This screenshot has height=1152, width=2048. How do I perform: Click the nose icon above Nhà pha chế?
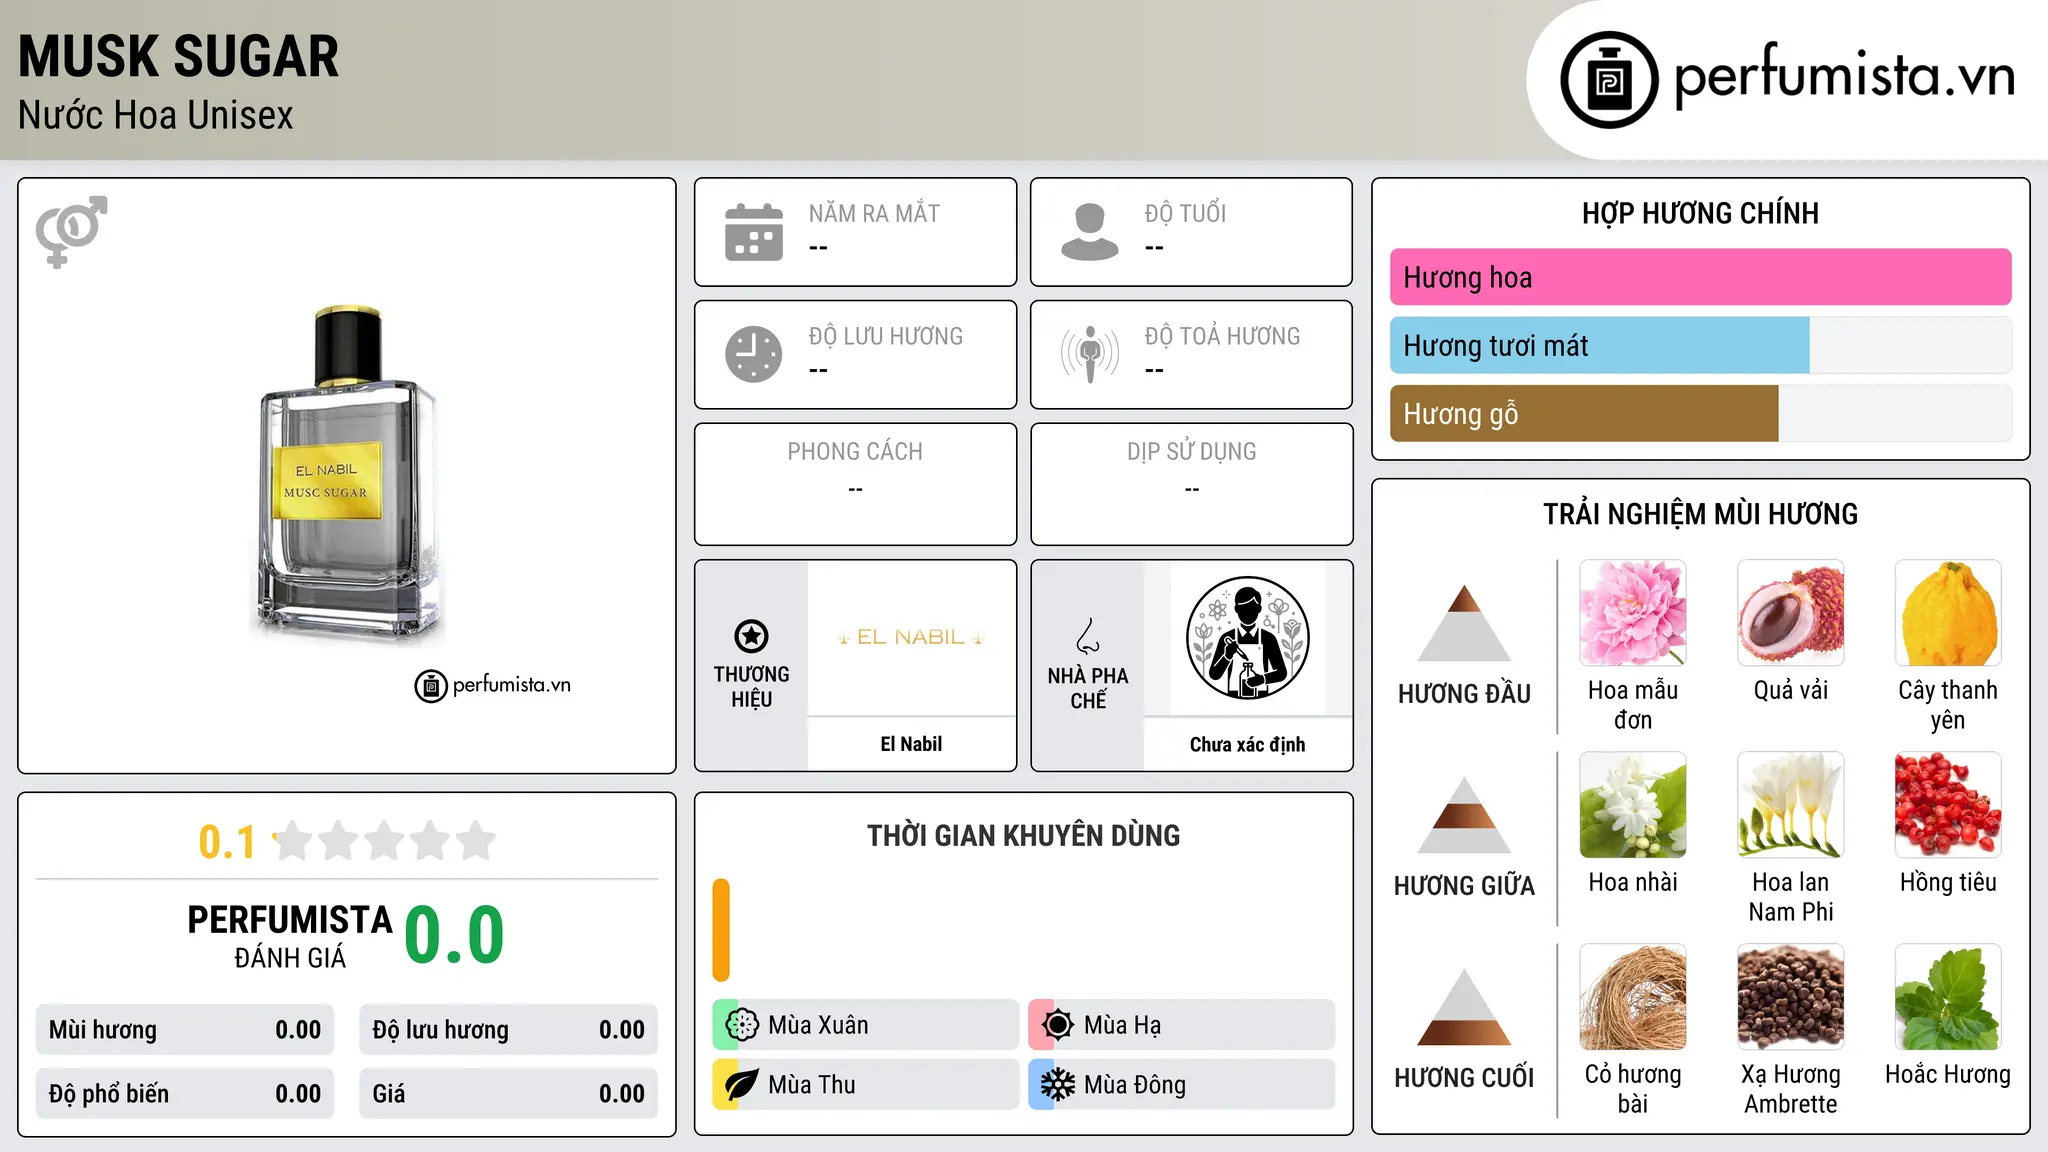[1088, 636]
